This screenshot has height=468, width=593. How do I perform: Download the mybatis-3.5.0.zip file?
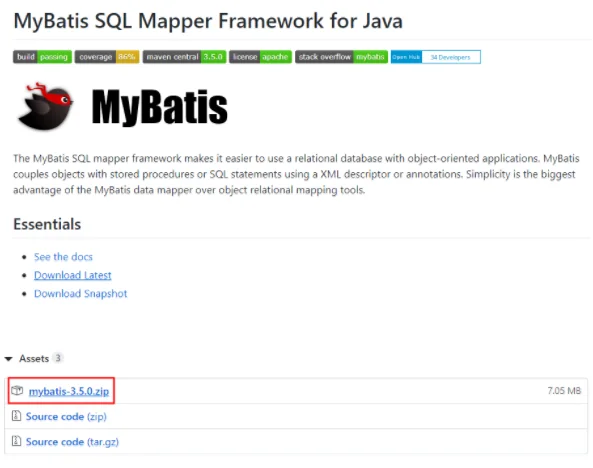(69, 391)
